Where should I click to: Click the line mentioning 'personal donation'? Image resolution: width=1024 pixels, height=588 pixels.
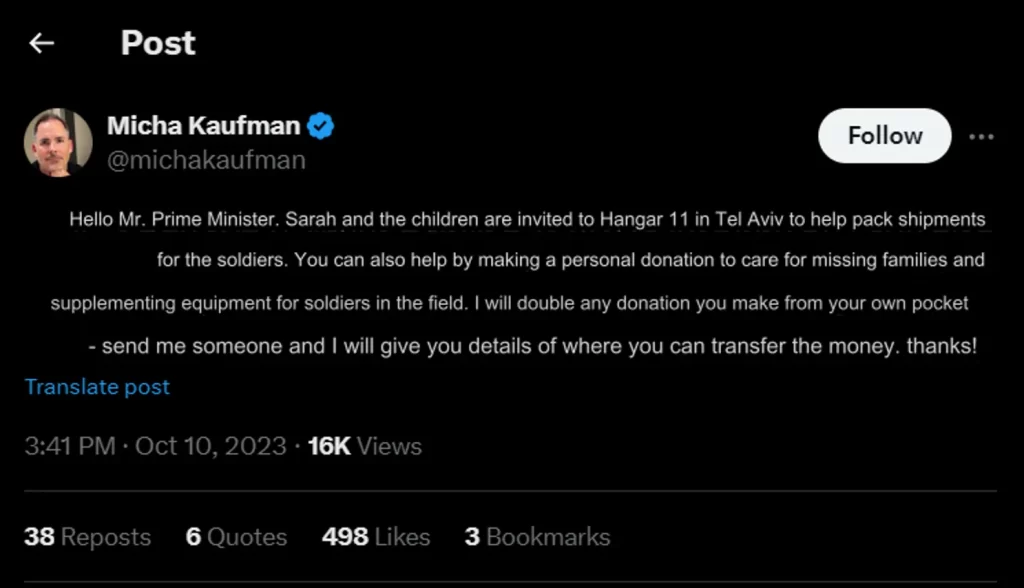571,260
